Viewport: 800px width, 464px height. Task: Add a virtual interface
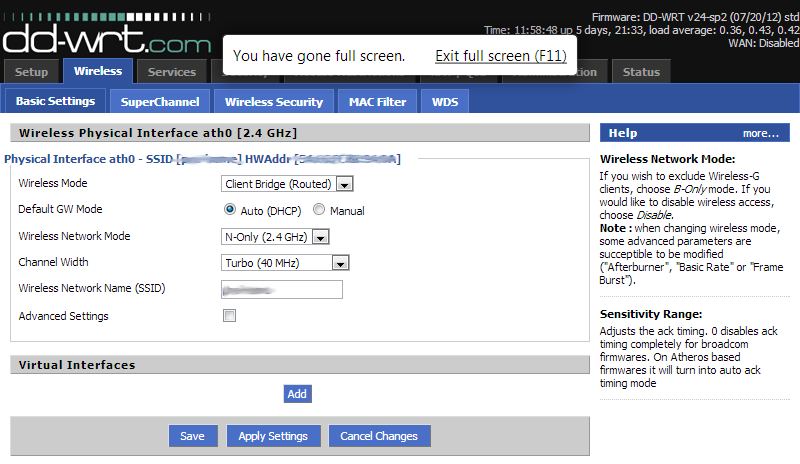[x=297, y=394]
